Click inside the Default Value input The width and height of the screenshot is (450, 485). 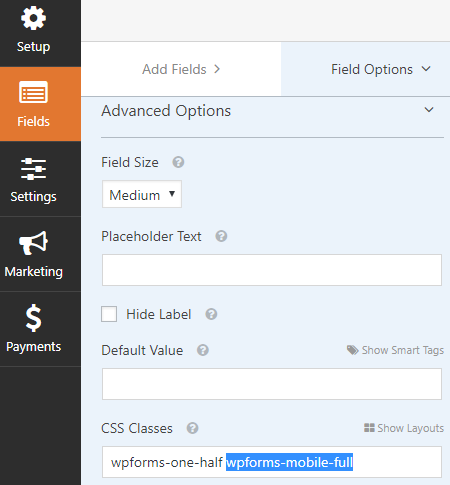click(272, 384)
